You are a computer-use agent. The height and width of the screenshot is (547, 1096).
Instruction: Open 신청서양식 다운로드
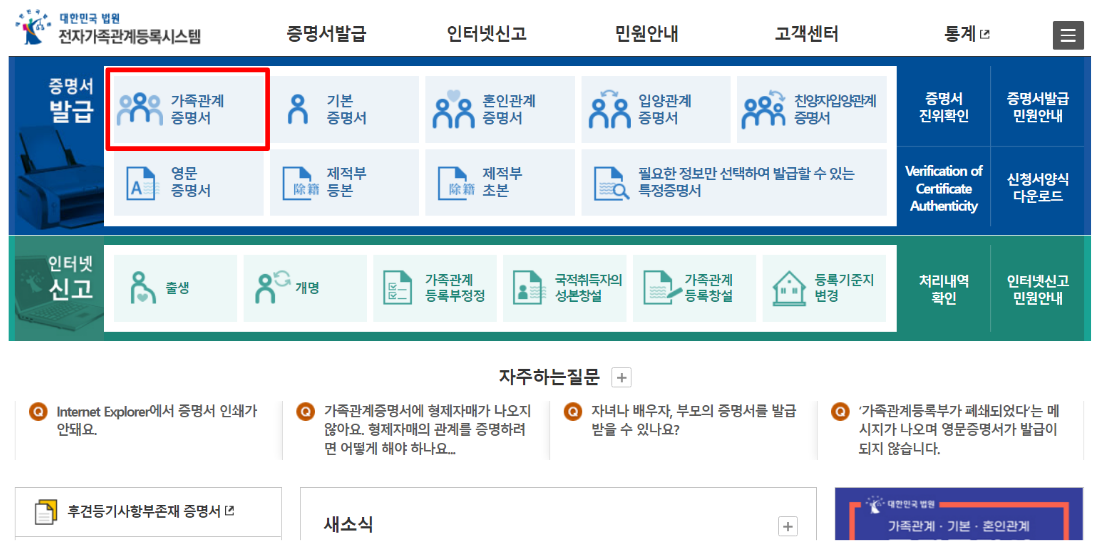pos(1038,189)
